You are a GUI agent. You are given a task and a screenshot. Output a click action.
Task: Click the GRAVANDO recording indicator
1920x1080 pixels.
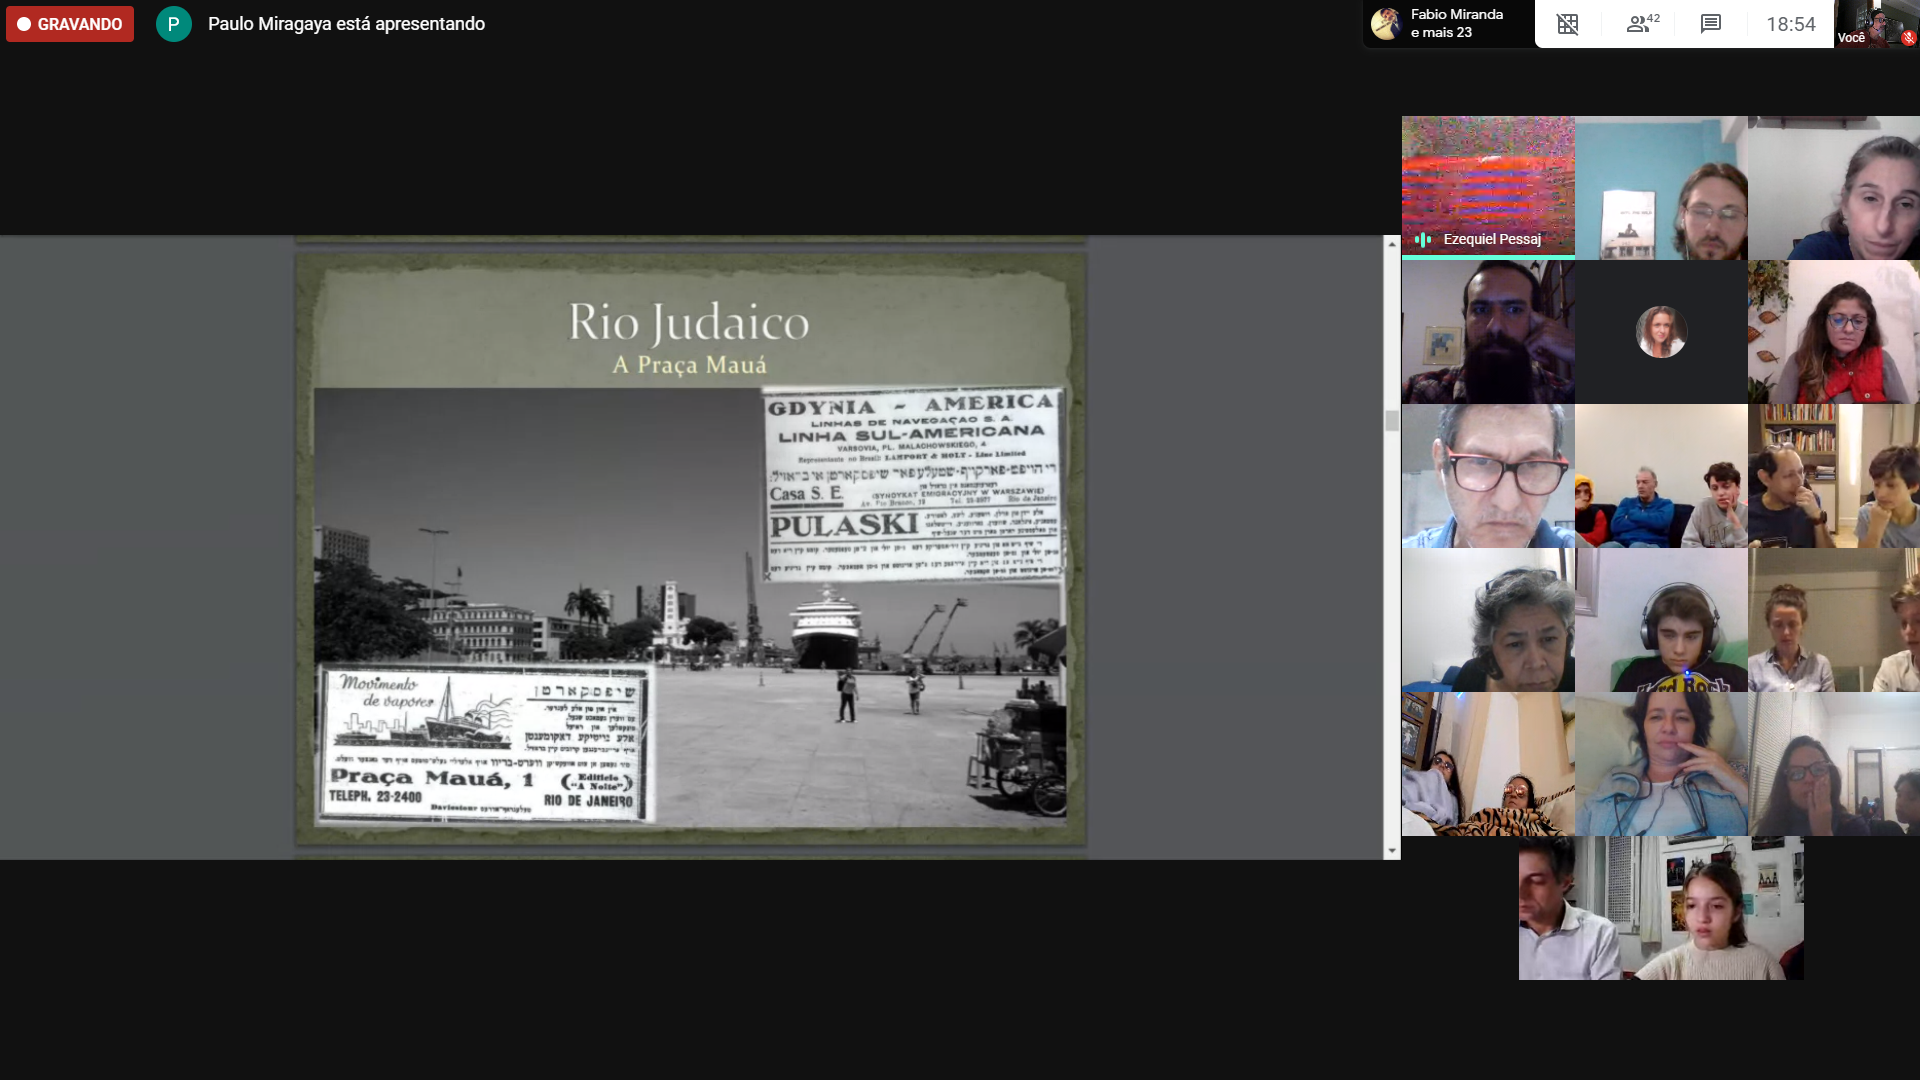pos(70,24)
